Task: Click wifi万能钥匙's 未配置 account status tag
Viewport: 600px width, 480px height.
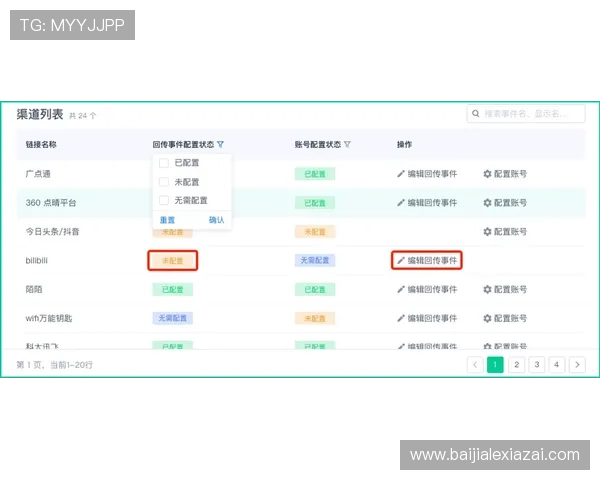Action: [x=315, y=318]
